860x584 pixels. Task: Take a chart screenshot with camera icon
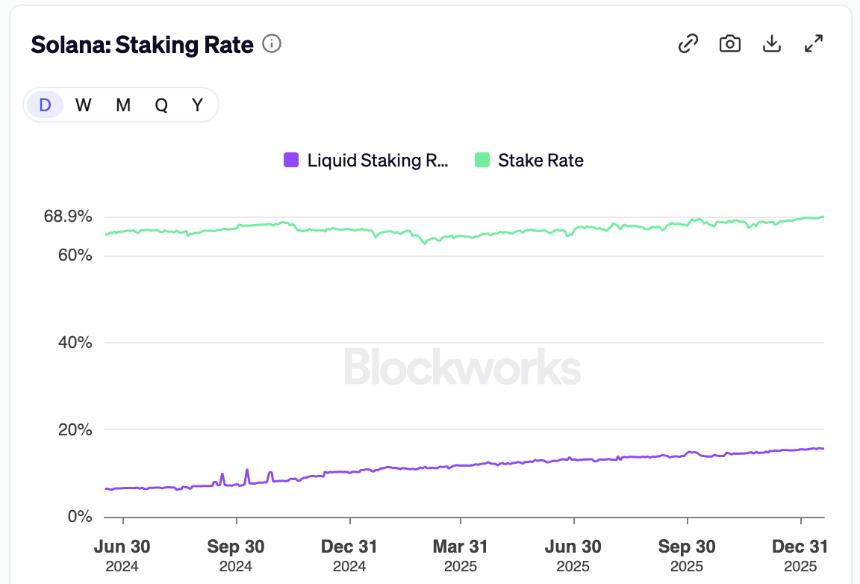(730, 43)
